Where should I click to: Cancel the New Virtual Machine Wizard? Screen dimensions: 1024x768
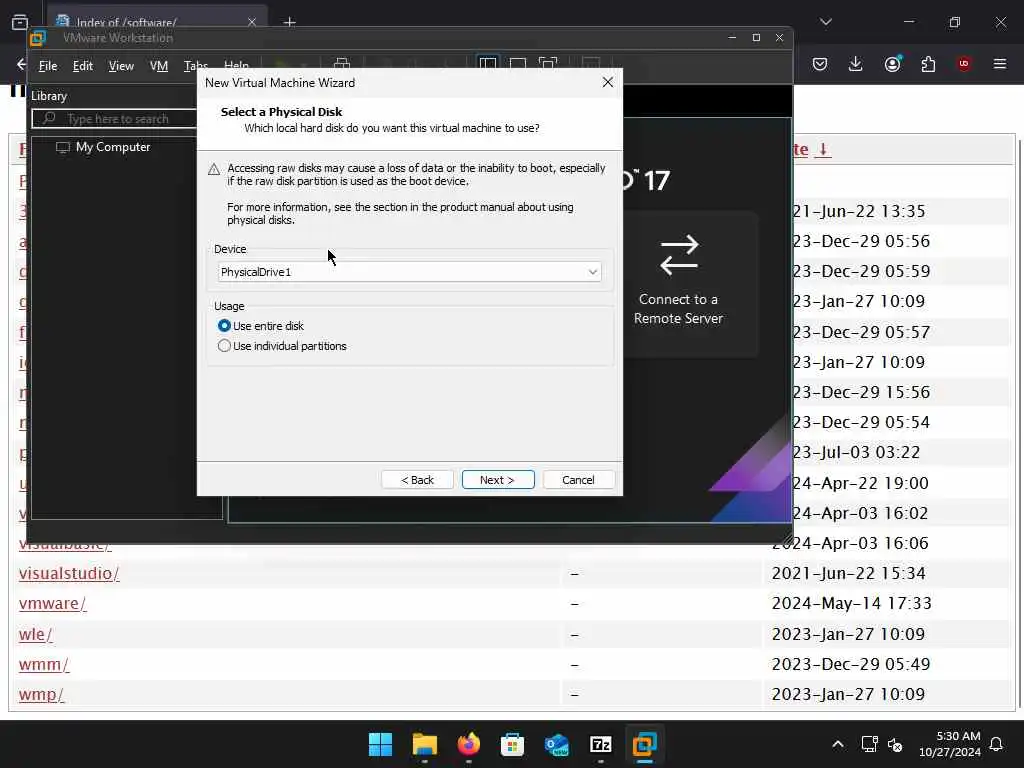point(579,479)
